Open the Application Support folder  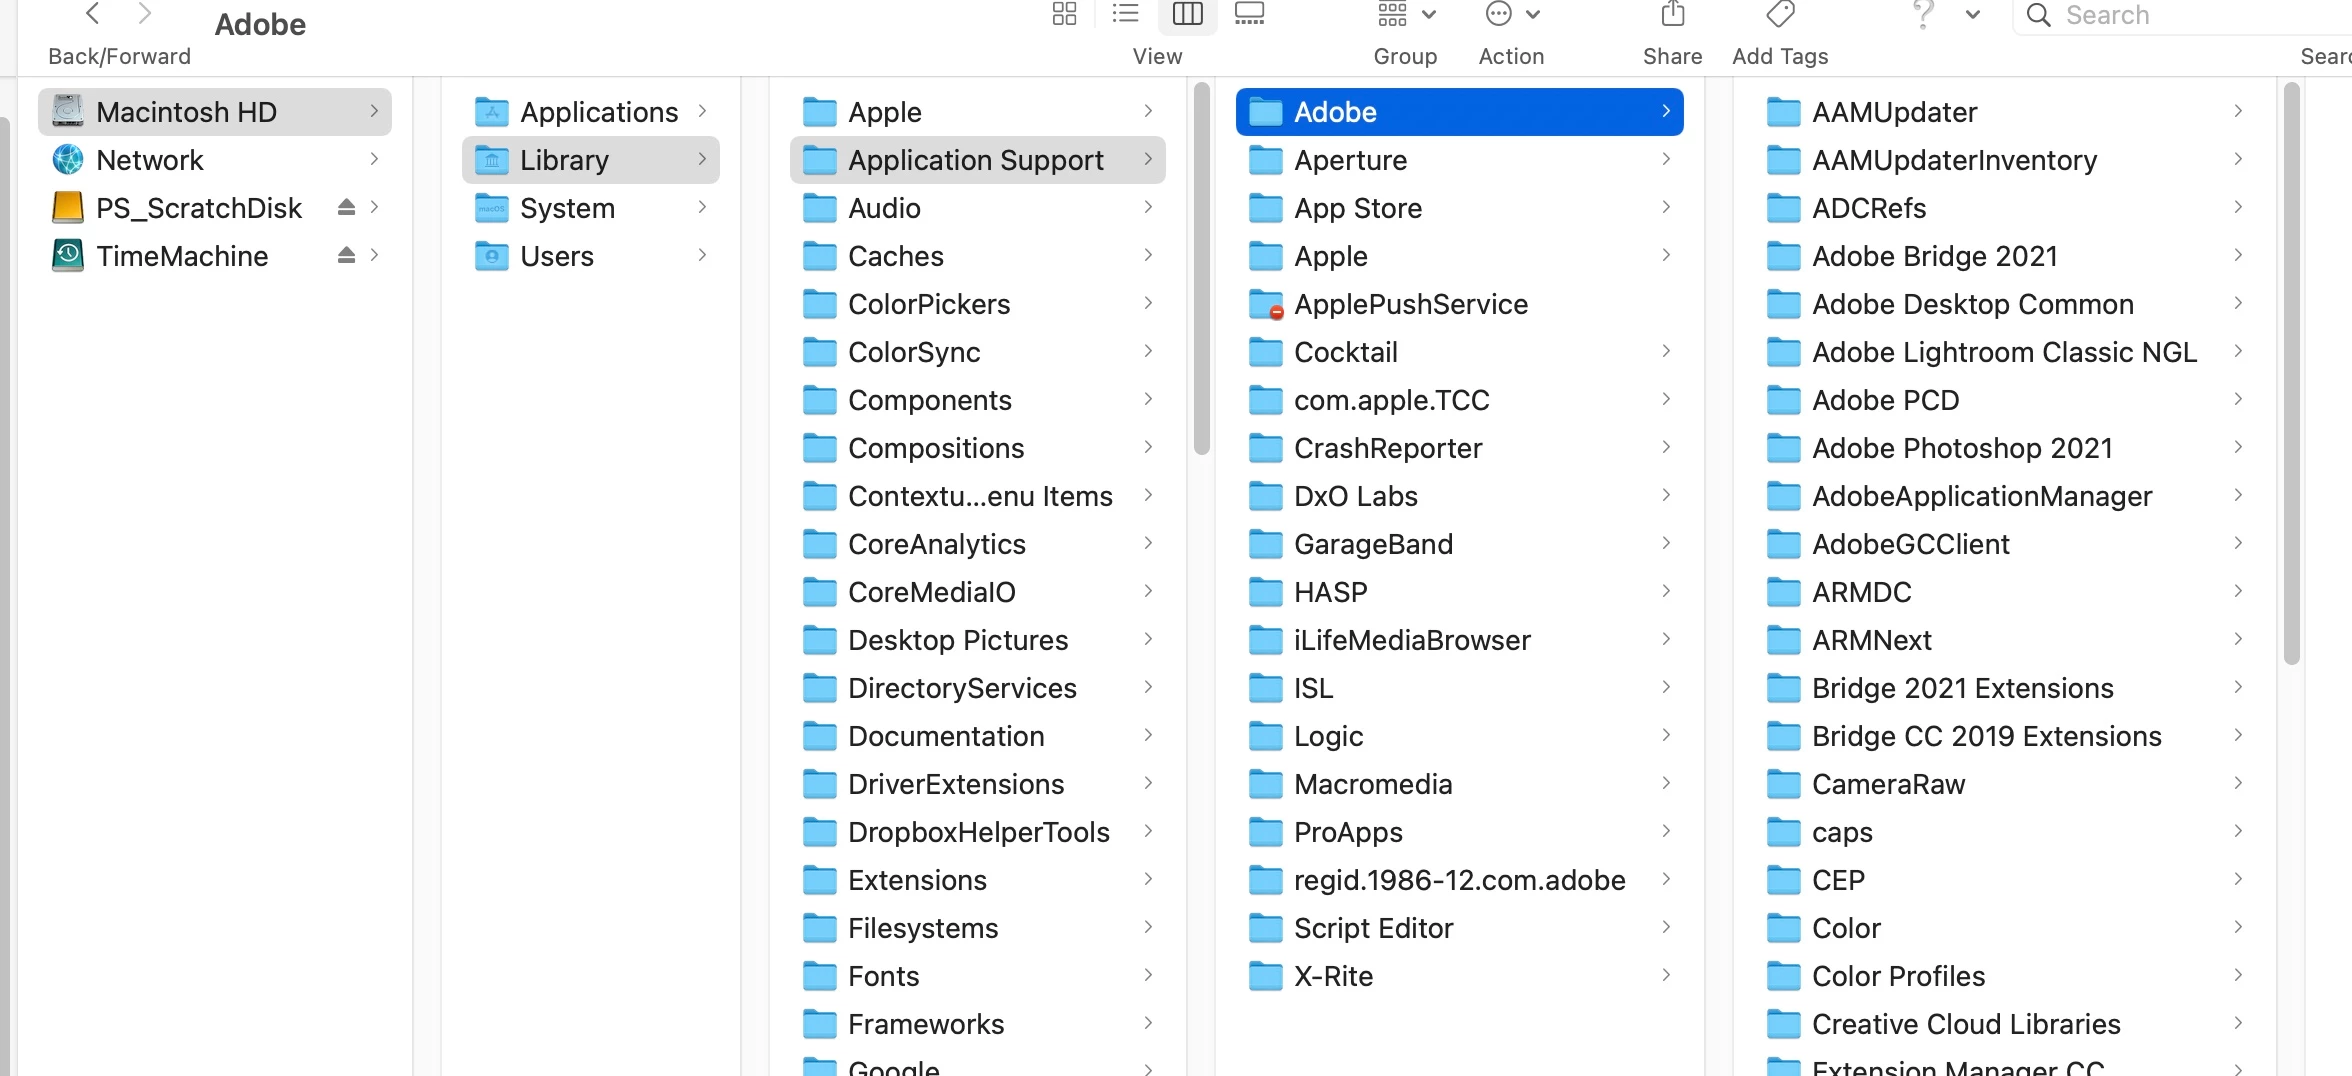pyautogui.click(x=978, y=160)
